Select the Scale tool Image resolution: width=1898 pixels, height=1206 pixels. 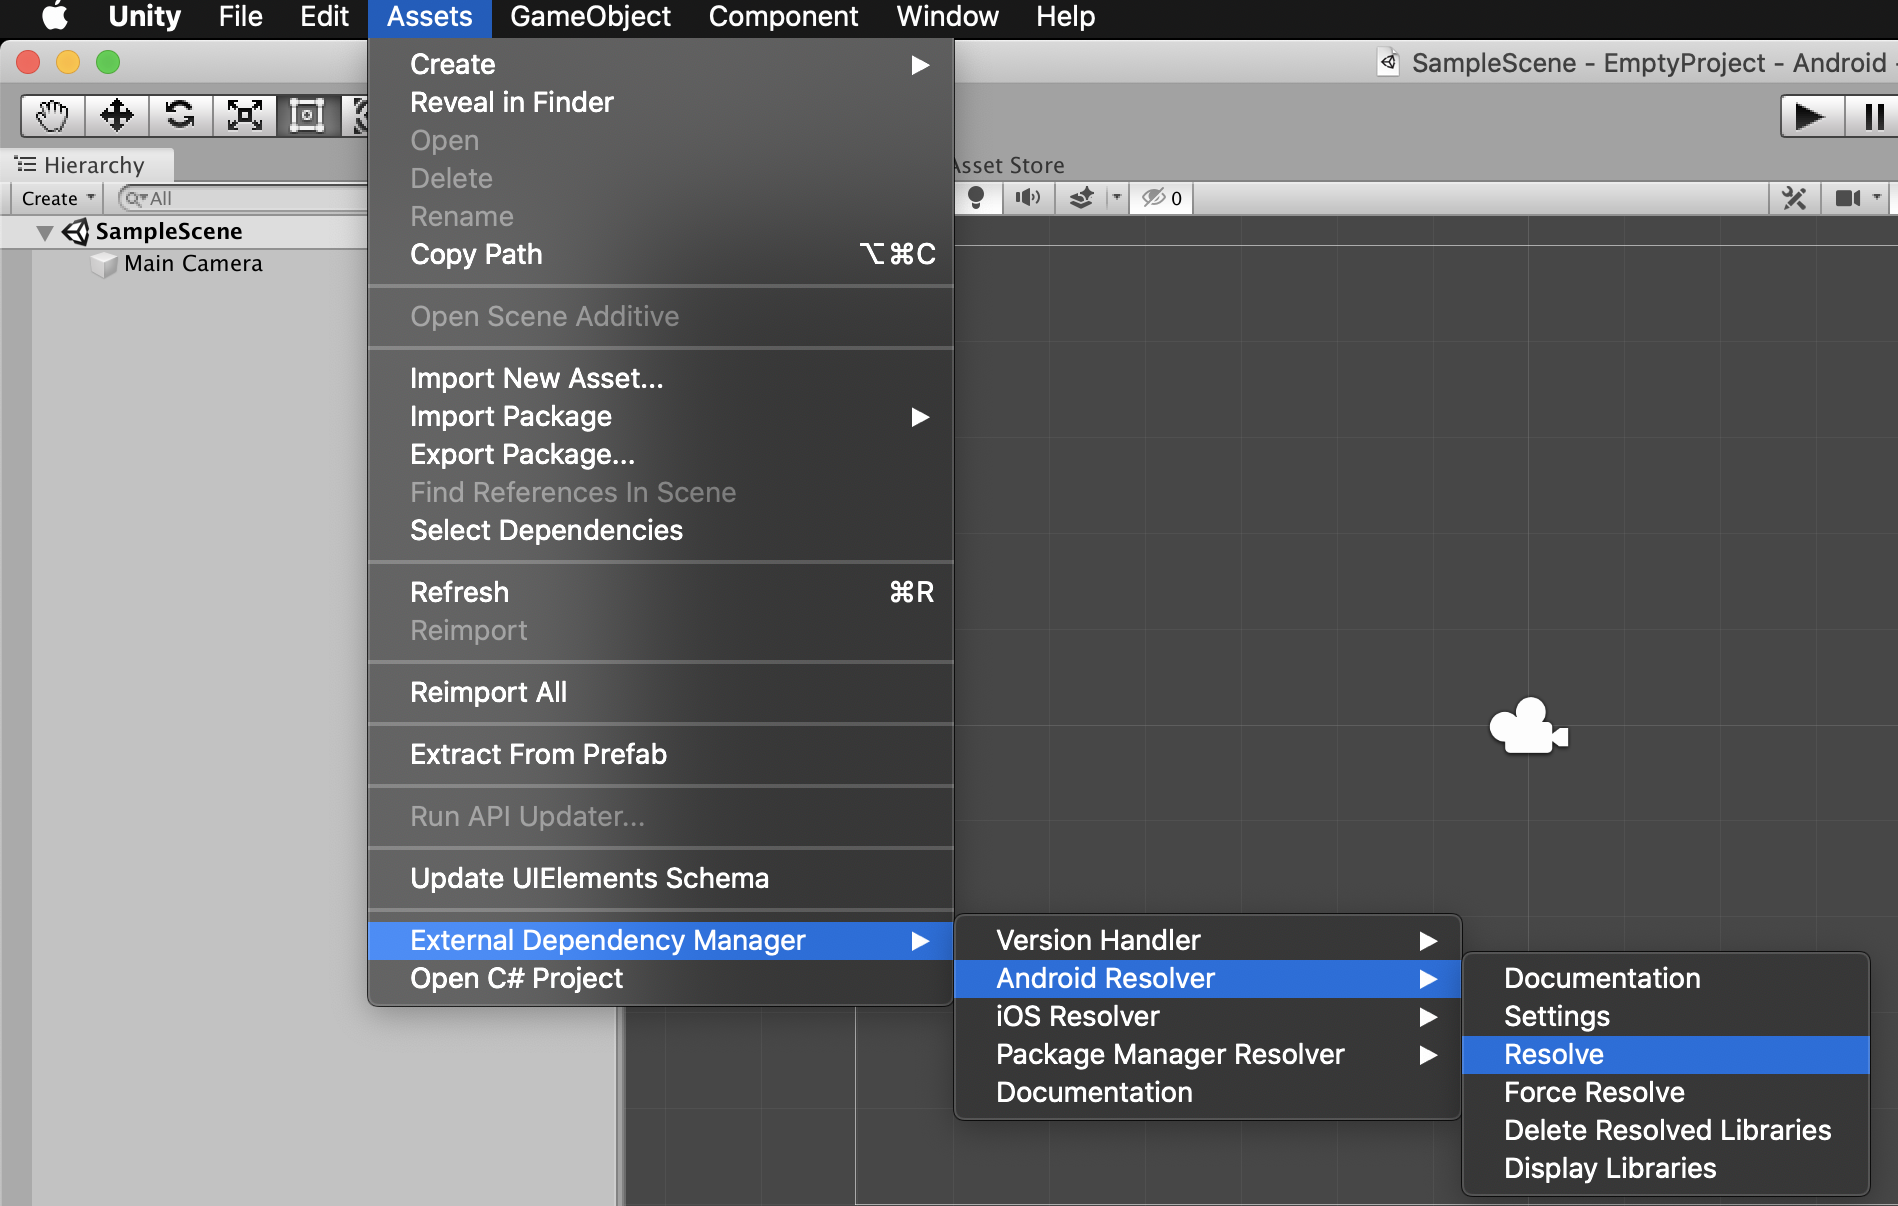(x=245, y=116)
